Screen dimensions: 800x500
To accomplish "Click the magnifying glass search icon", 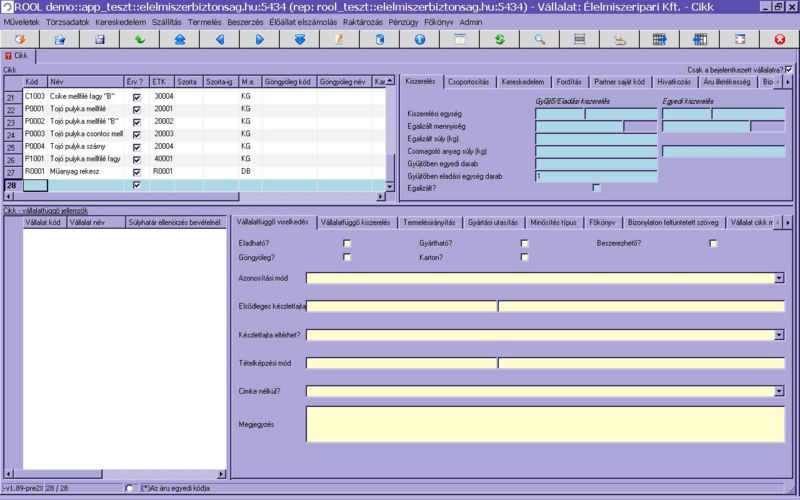I will click(x=539, y=39).
